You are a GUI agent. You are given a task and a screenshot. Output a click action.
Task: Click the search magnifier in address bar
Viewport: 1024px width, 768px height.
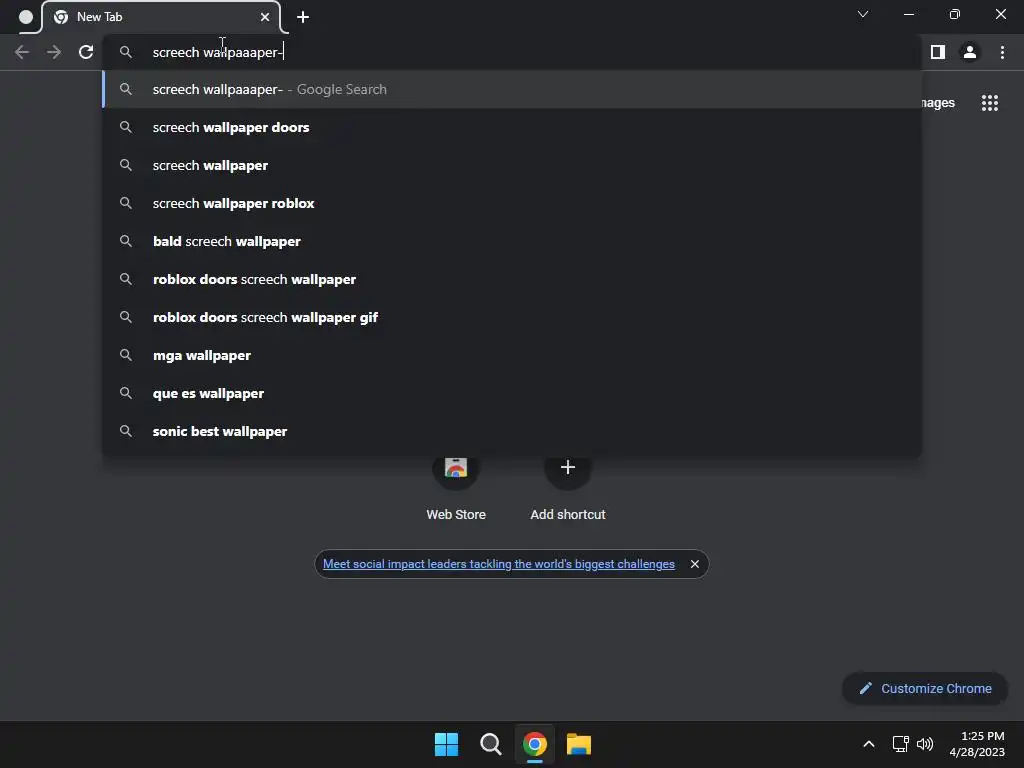coord(126,52)
